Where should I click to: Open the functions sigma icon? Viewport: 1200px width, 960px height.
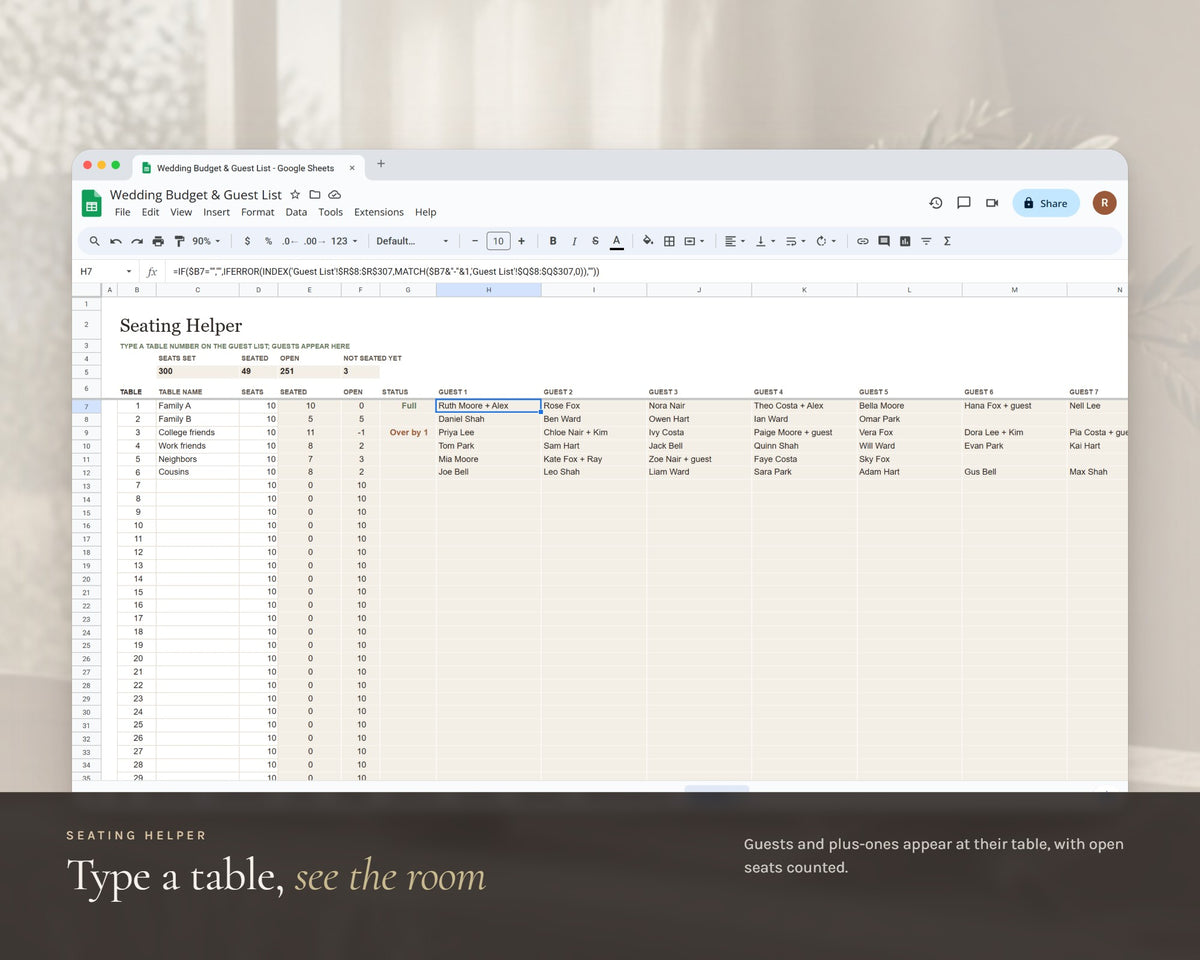[x=947, y=241]
